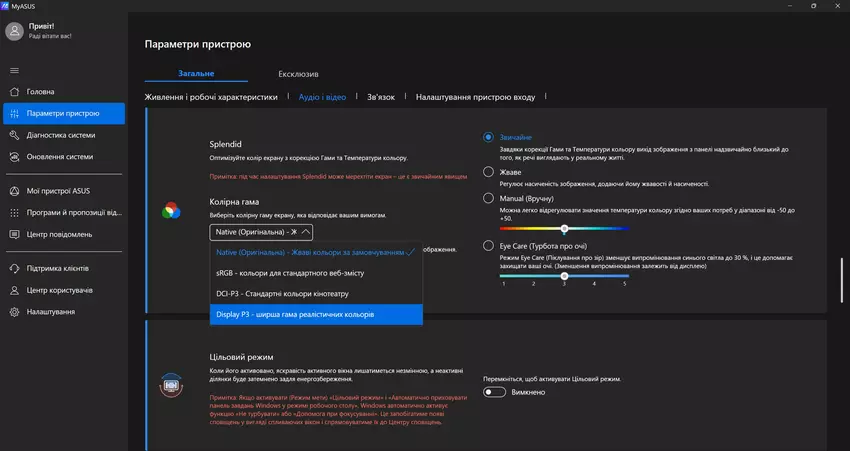850x451 pixels.
Task: Select the Звичайне radio button
Action: pos(488,137)
